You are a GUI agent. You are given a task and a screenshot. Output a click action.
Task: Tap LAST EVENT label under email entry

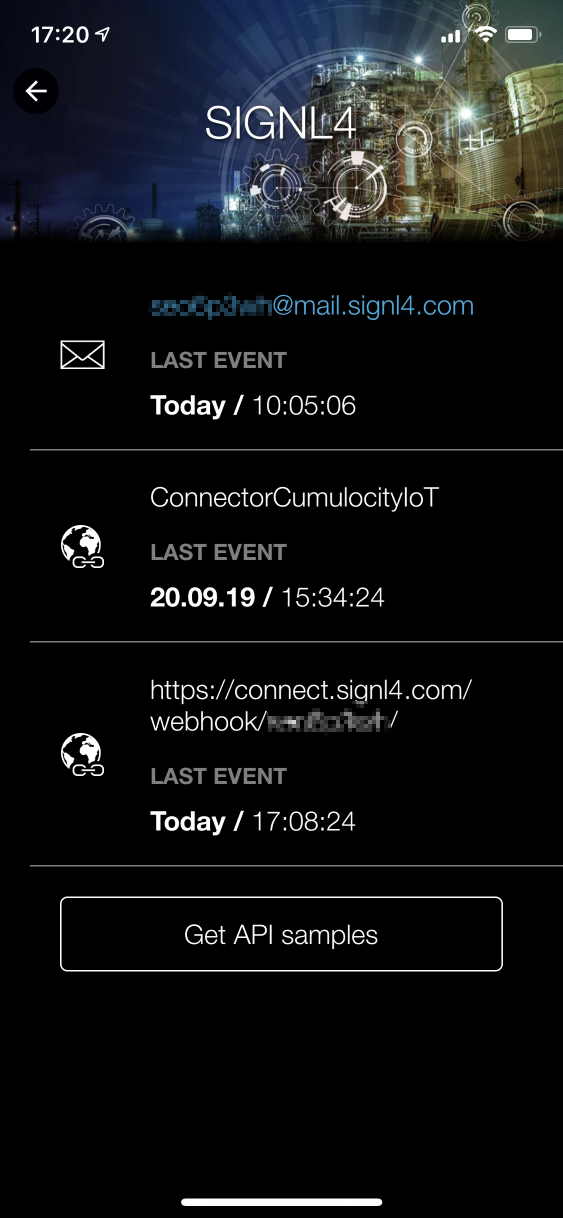pos(218,360)
